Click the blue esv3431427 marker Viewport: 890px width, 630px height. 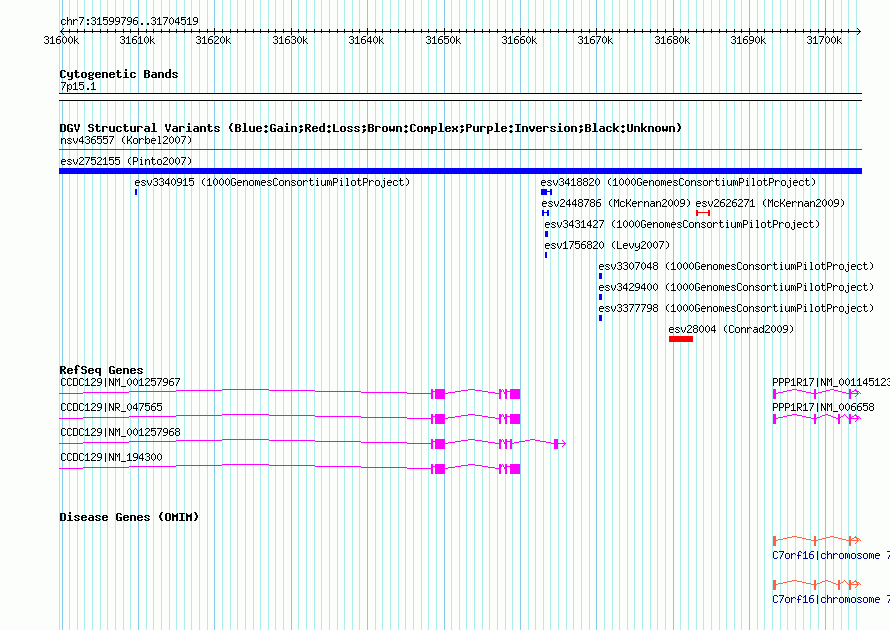tap(546, 234)
